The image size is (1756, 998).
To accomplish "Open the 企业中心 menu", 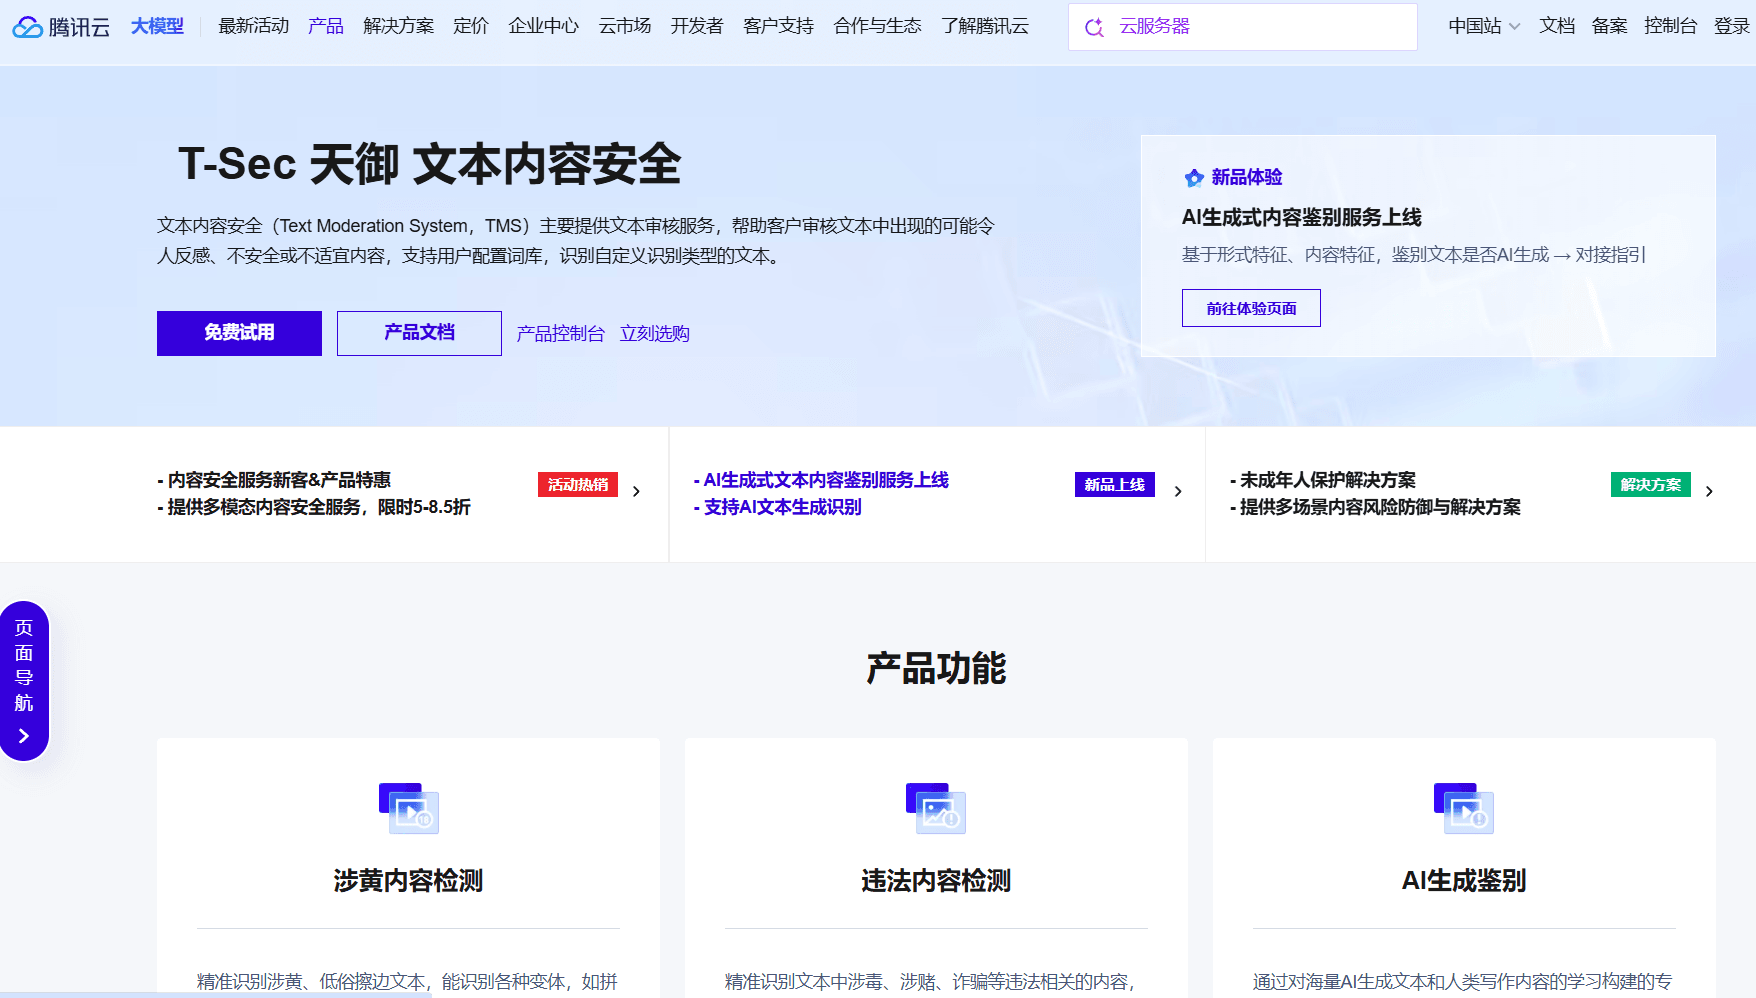I will 544,26.
